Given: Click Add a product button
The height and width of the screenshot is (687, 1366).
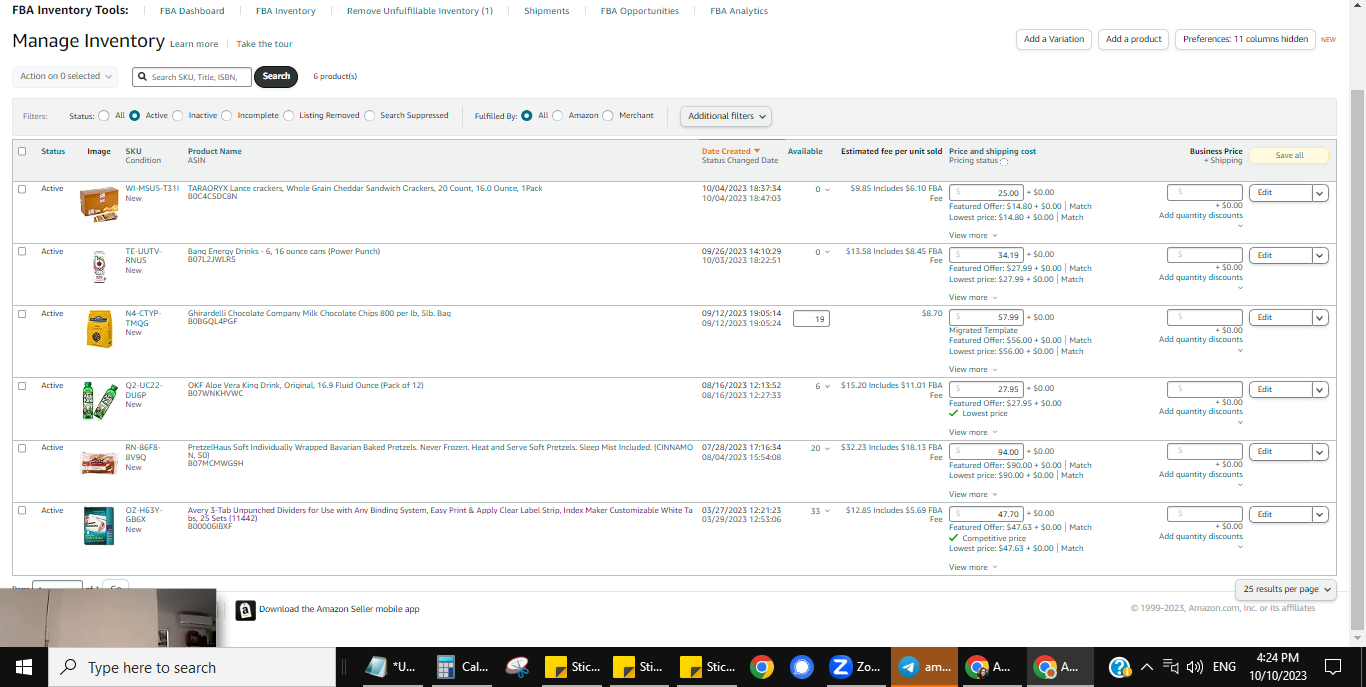Looking at the screenshot, I should click(1134, 39).
